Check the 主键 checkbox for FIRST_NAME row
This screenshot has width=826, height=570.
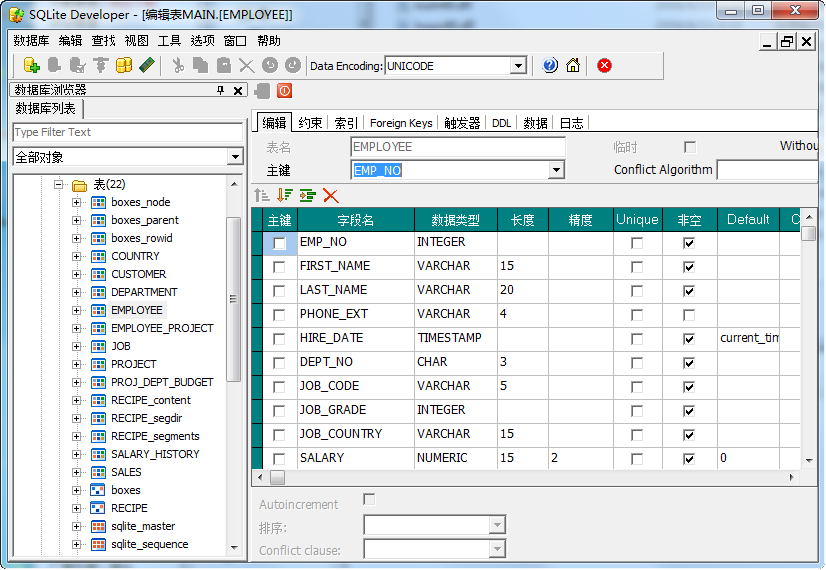[279, 267]
